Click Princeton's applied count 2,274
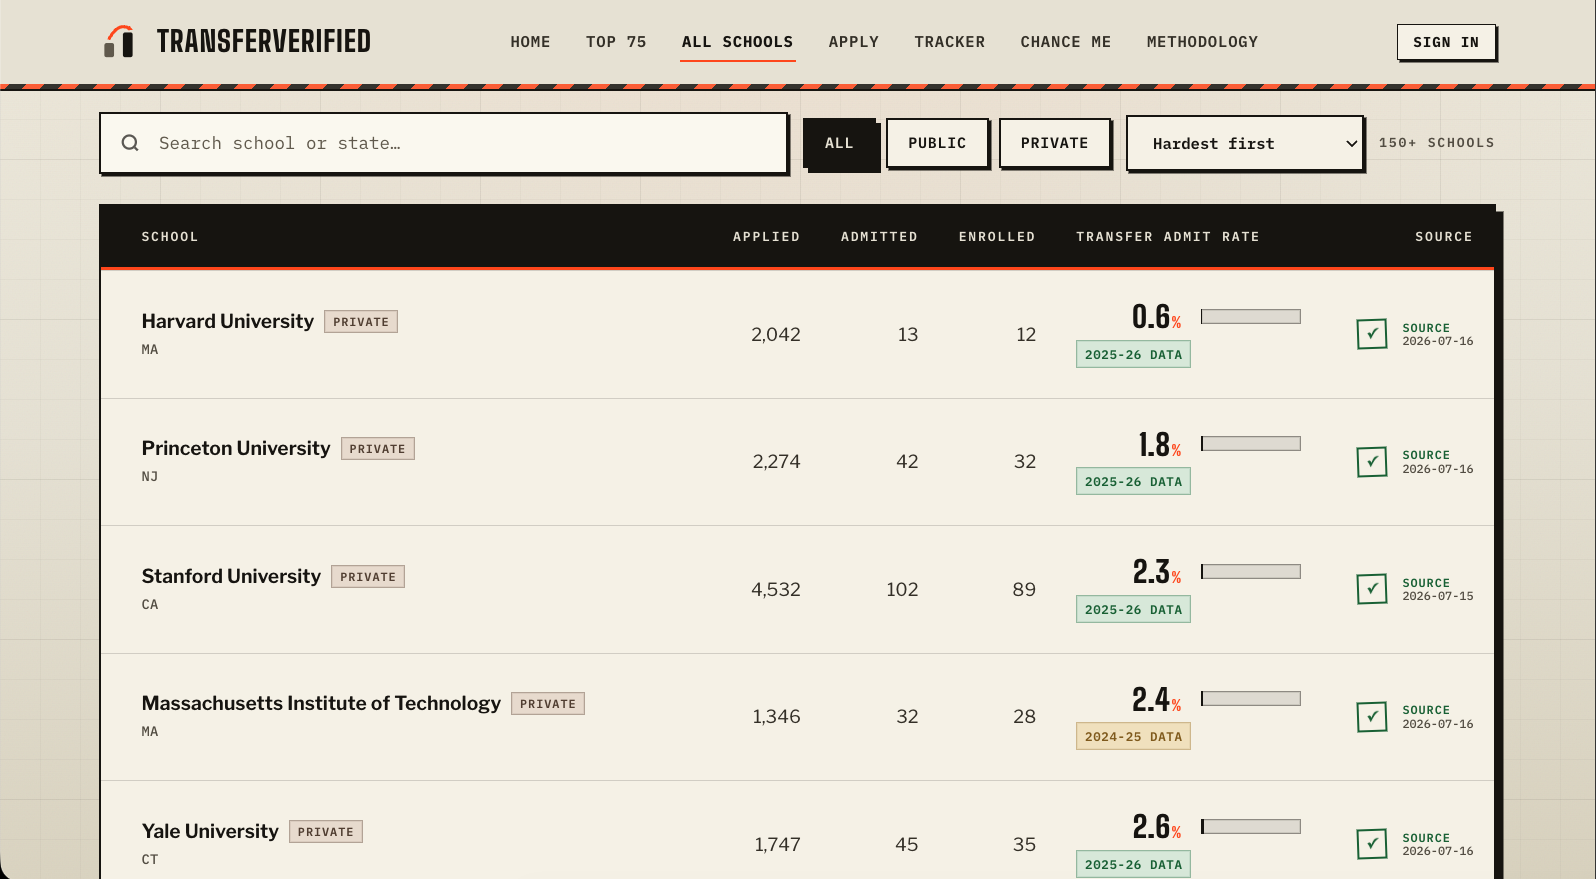The width and height of the screenshot is (1596, 879). [x=777, y=462]
